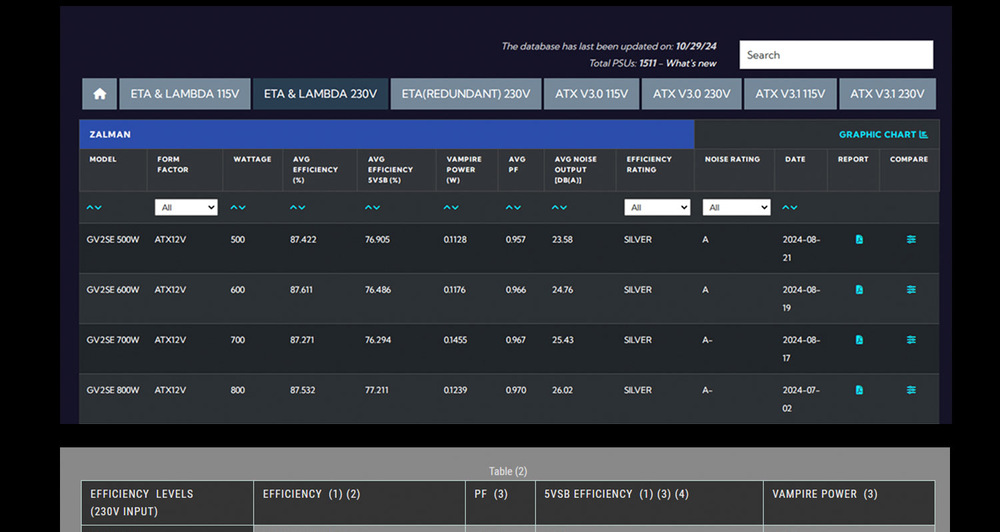
Task: Sort by Avg PF column arrows
Action: (513, 207)
